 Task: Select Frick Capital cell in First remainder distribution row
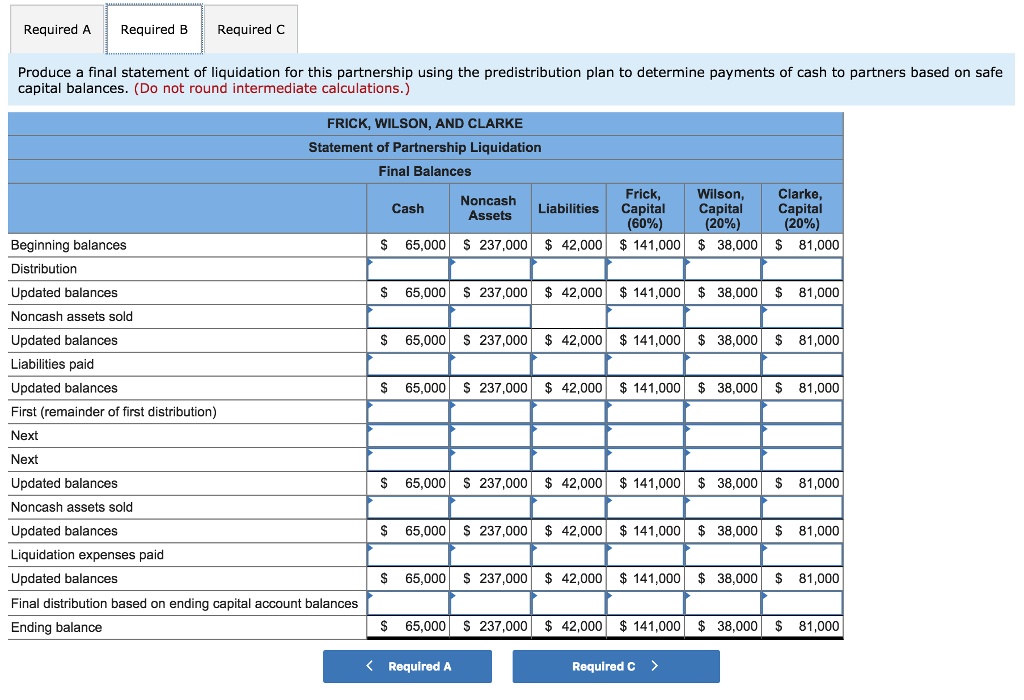pyautogui.click(x=645, y=412)
